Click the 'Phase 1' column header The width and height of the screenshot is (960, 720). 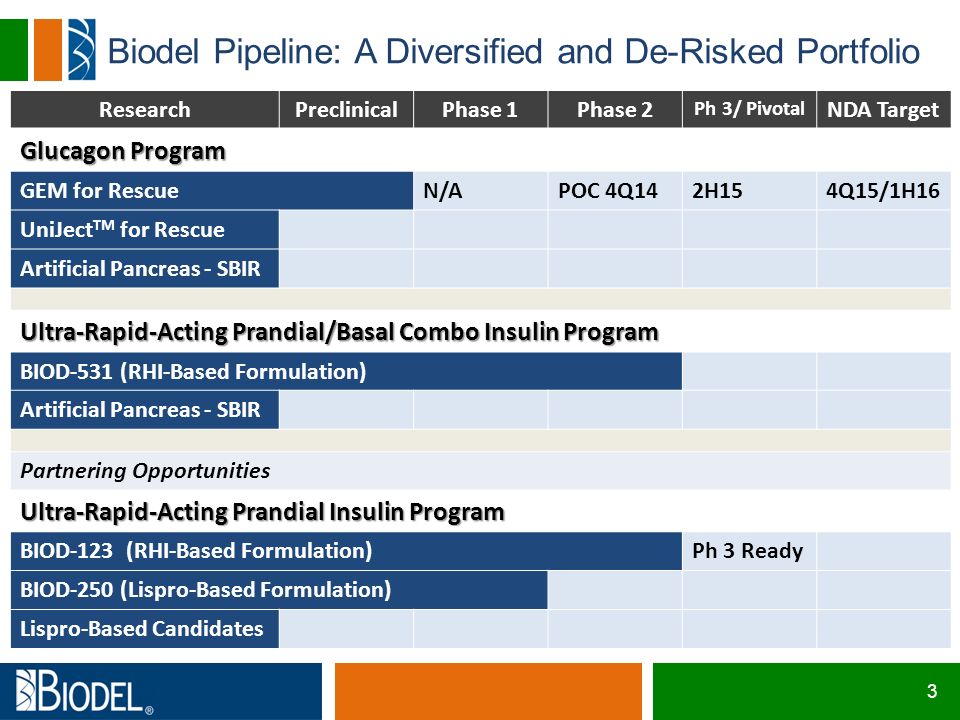point(480,110)
